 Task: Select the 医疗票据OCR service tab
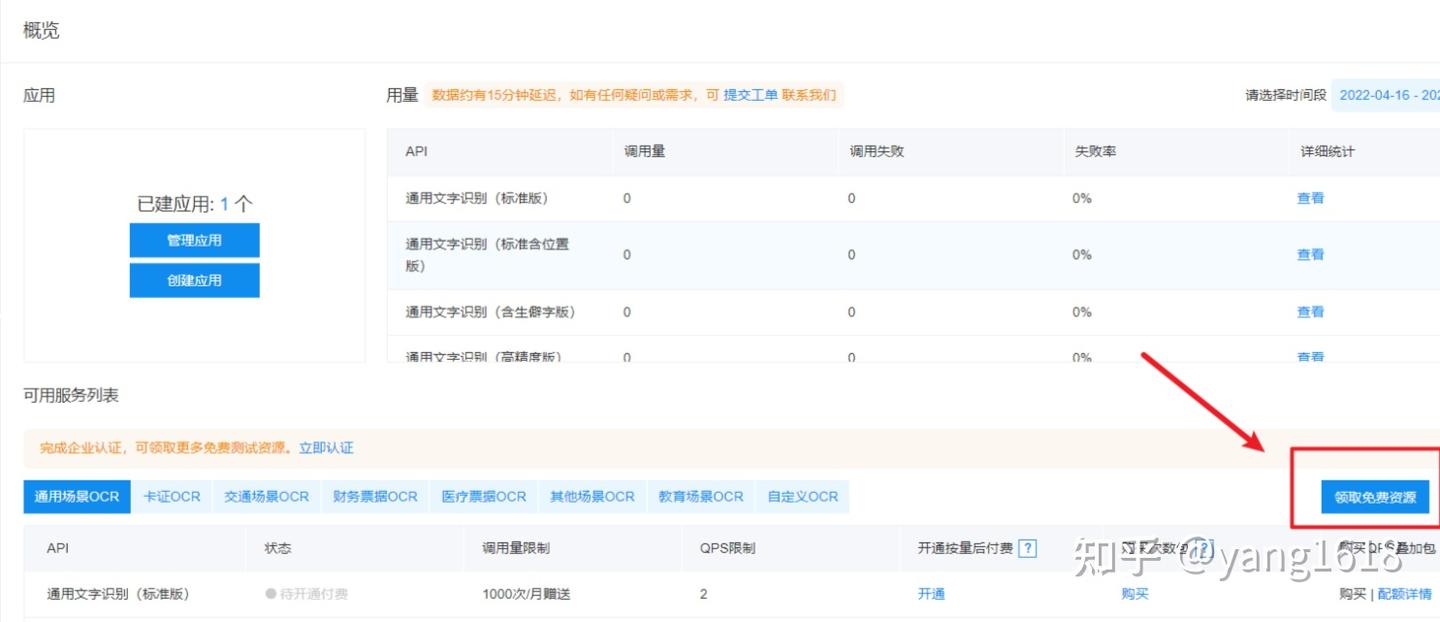point(484,496)
